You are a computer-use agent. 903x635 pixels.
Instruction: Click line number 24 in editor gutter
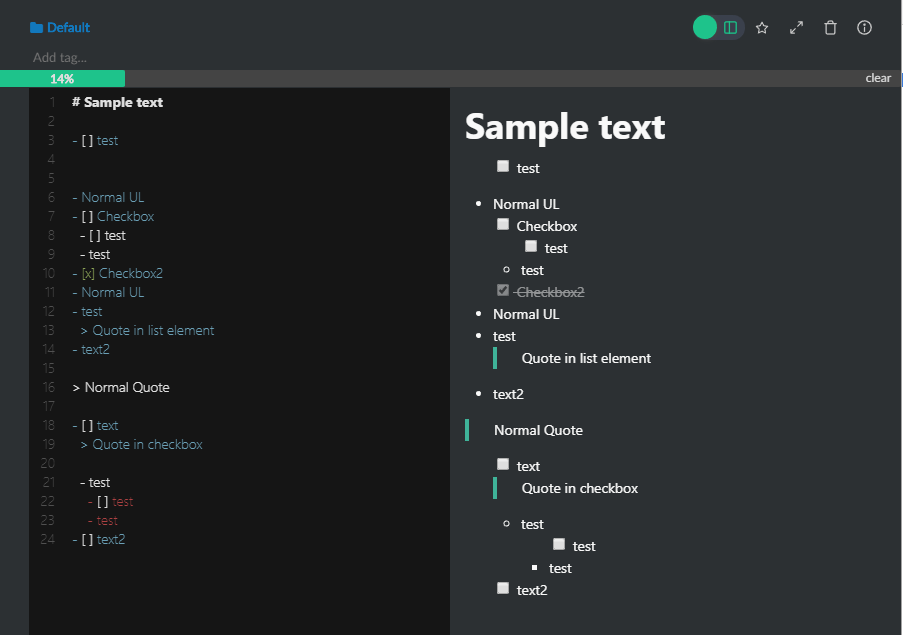[48, 539]
